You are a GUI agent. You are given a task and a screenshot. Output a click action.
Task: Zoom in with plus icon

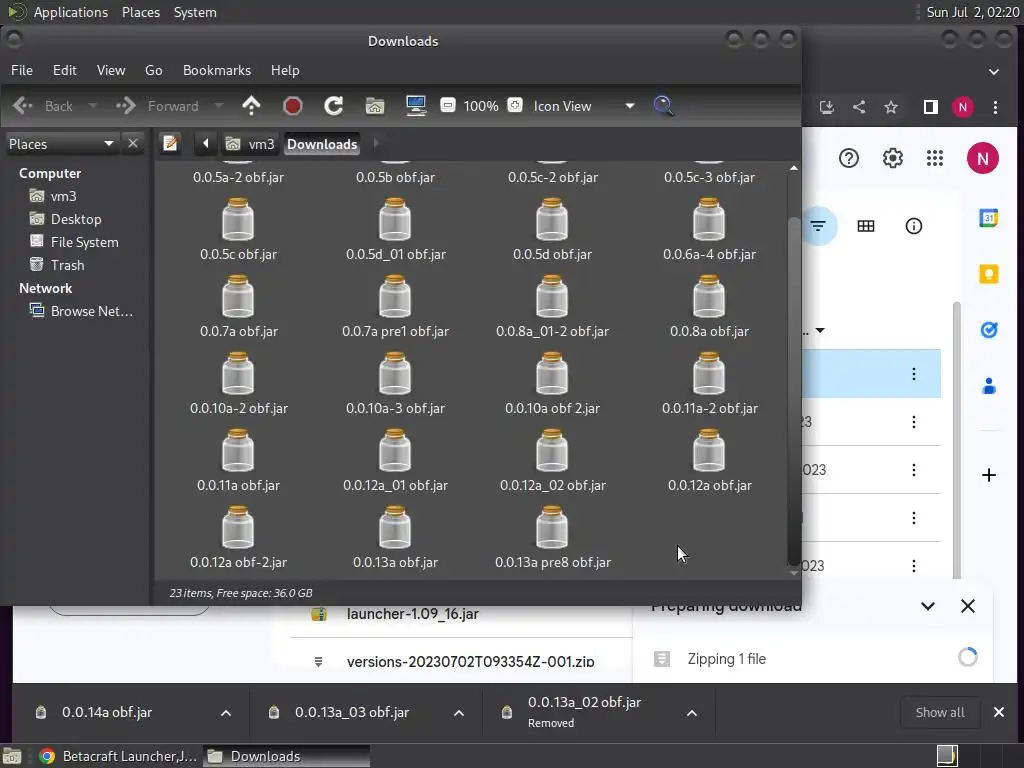point(515,105)
